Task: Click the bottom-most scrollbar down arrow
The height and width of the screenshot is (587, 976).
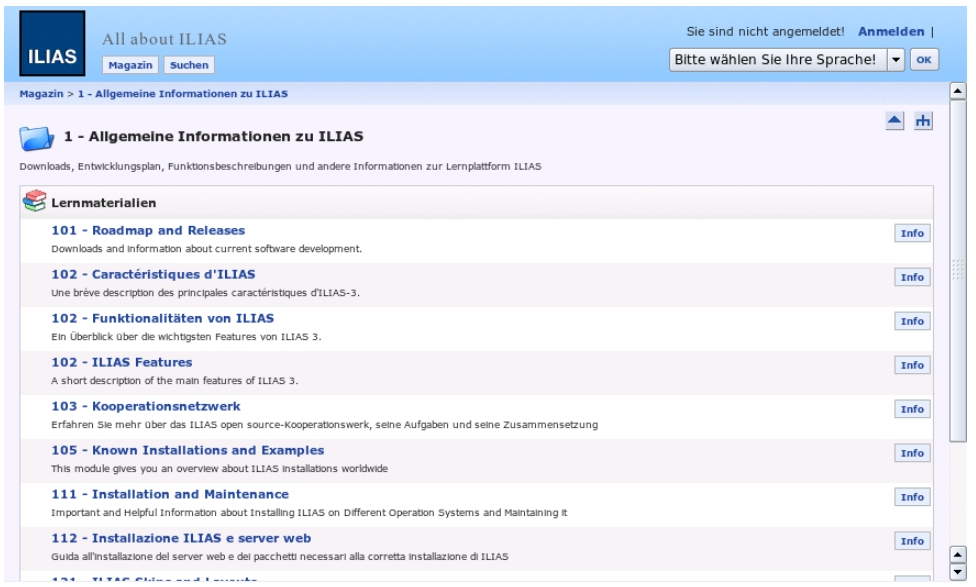Action: point(958,571)
